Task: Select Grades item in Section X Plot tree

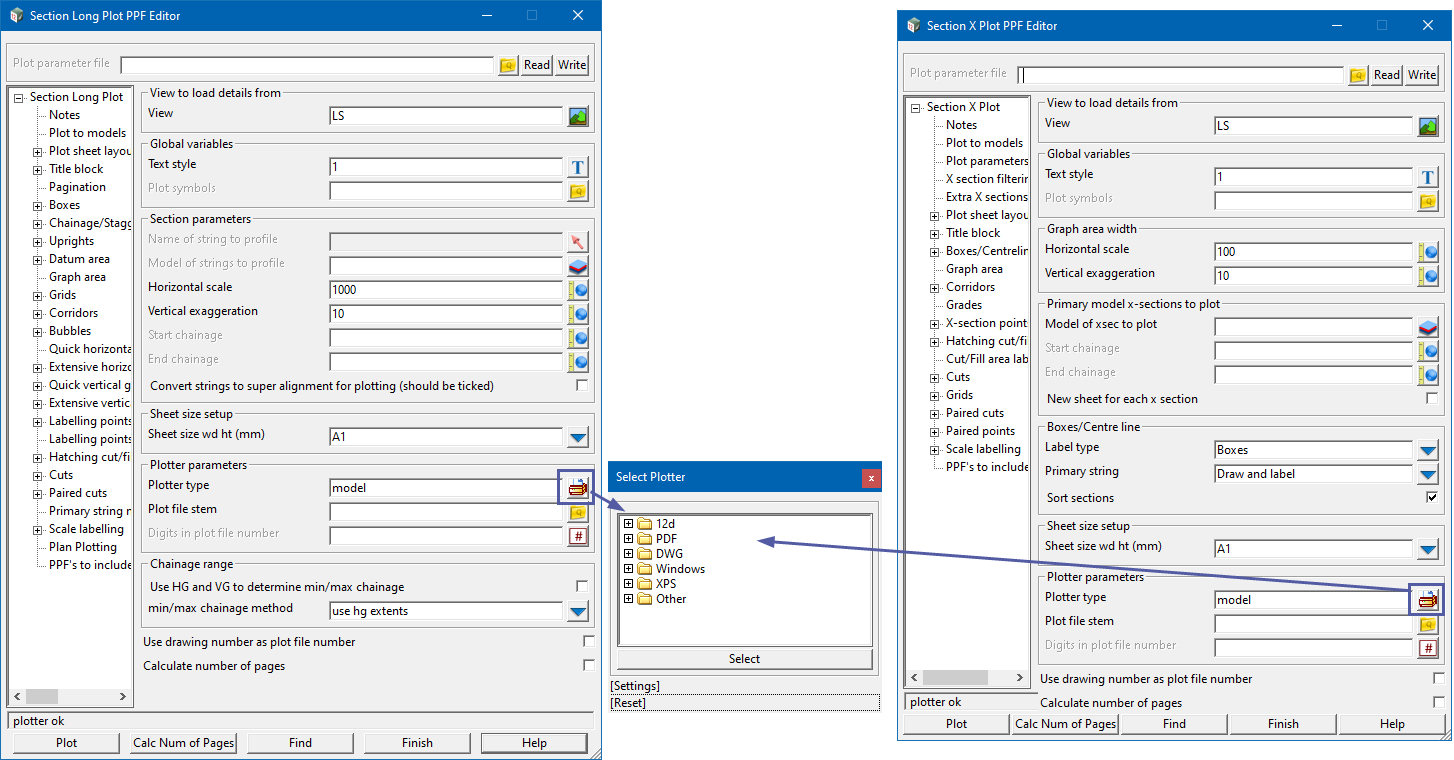Action: (x=964, y=305)
